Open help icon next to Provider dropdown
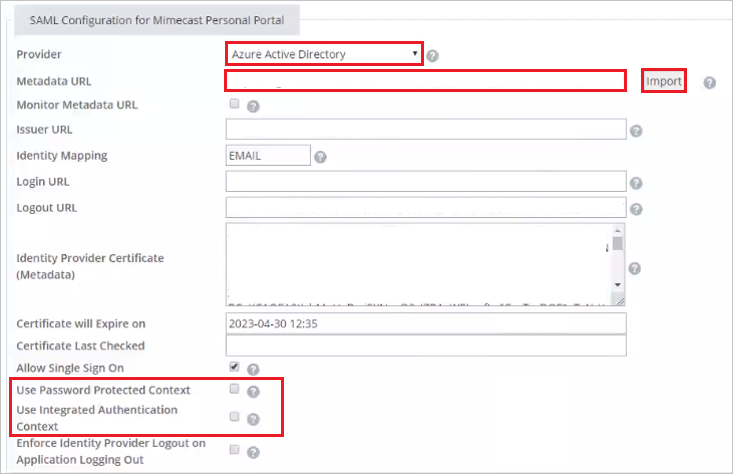 point(433,56)
